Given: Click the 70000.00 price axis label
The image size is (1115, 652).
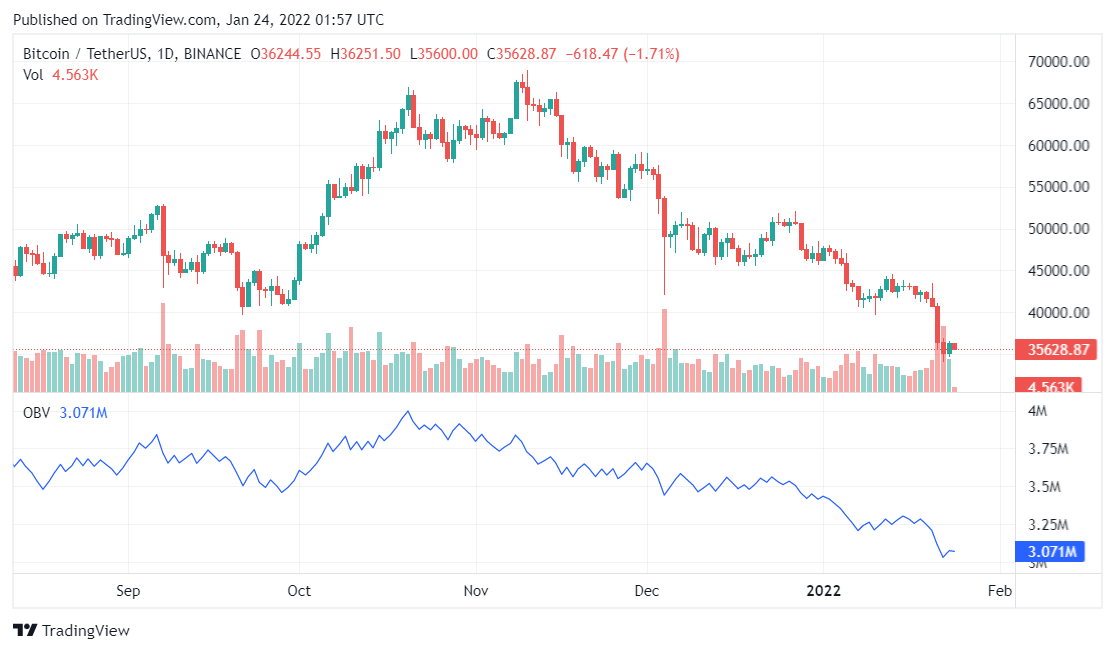Looking at the screenshot, I should coord(1059,62).
